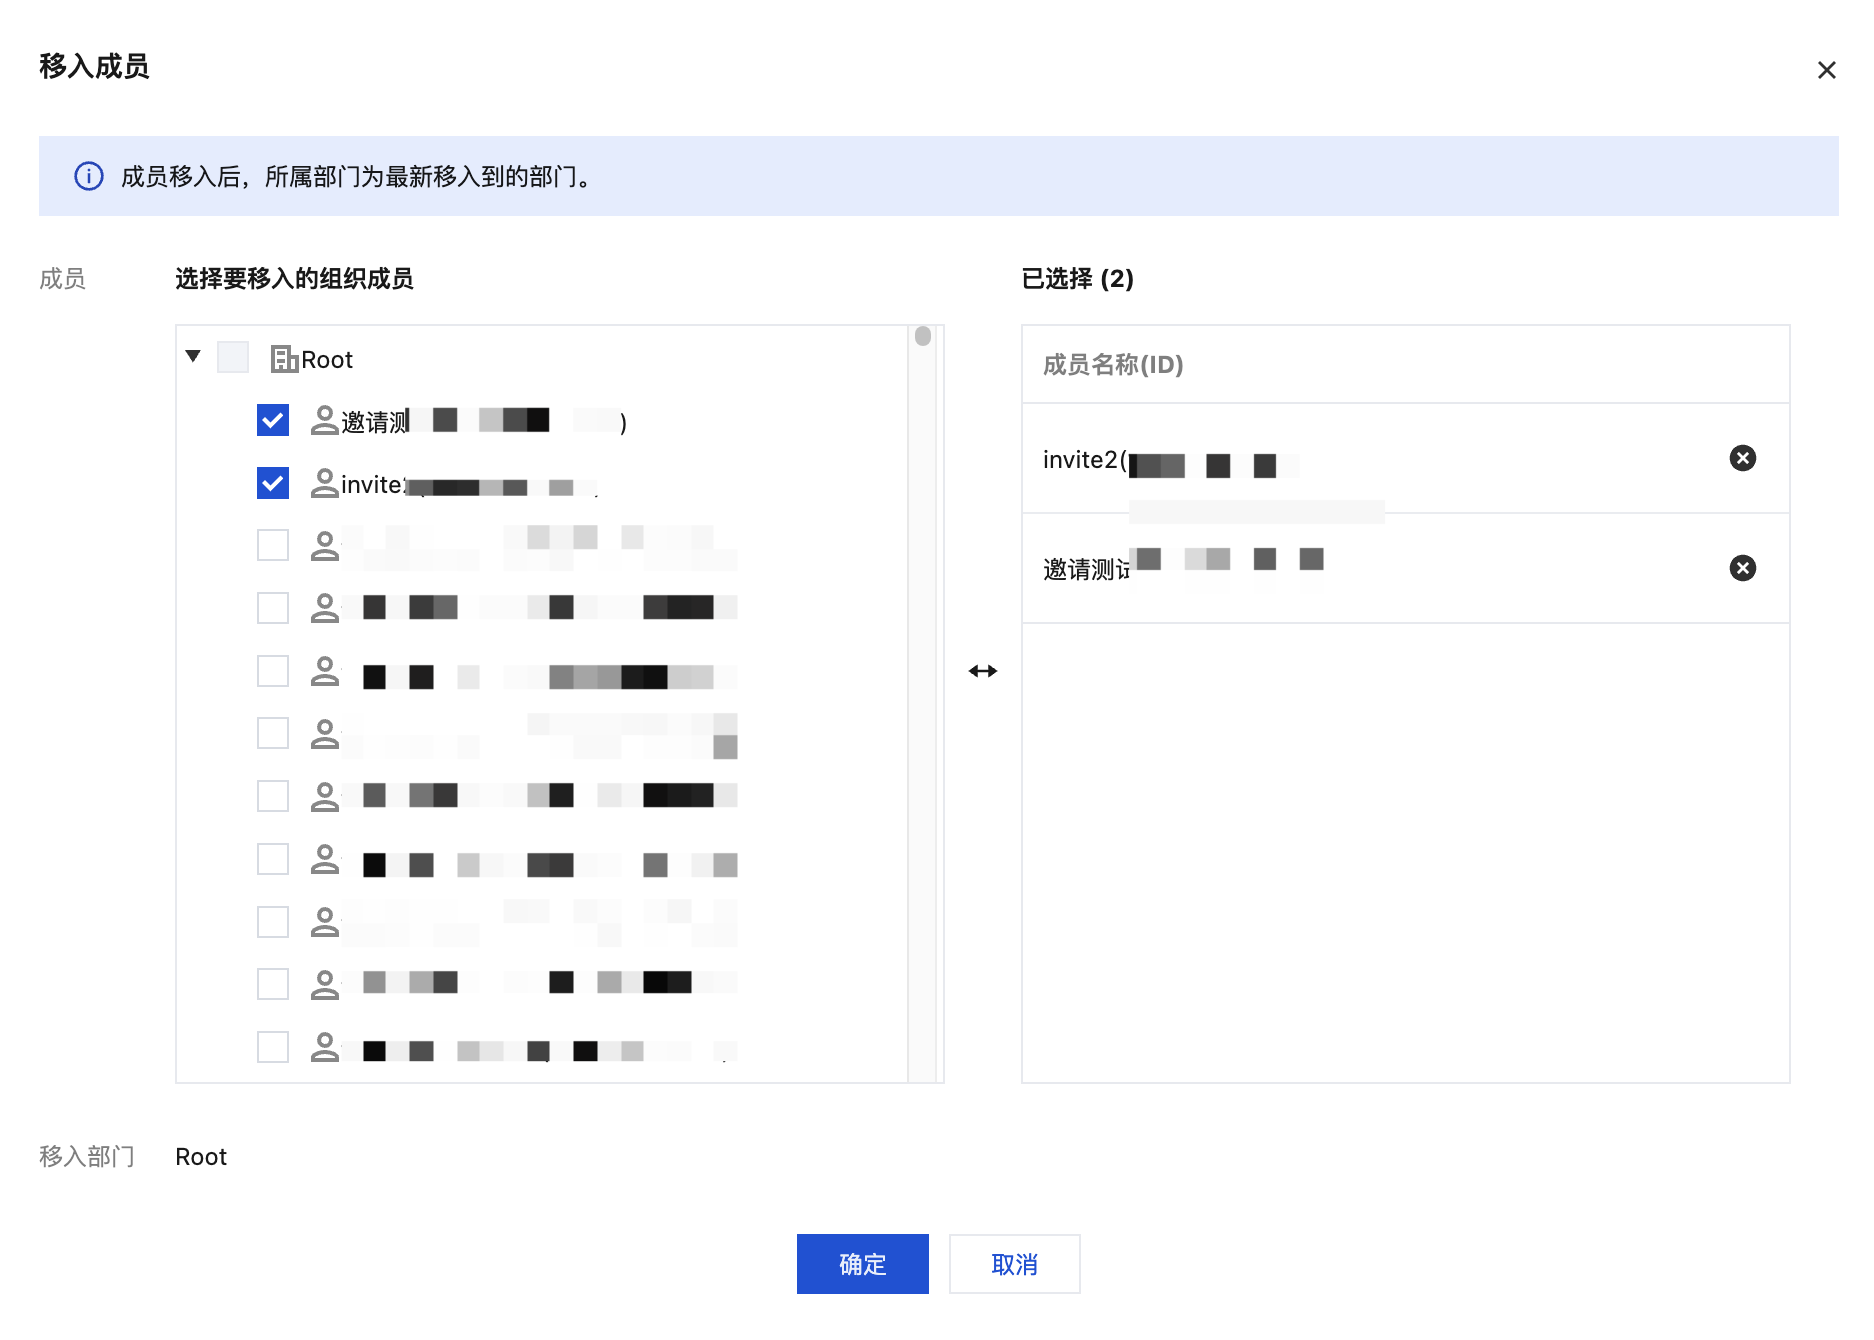This screenshot has height=1340, width=1874.
Task: Uncheck the 邀请测 member checkbox
Action: 273,421
